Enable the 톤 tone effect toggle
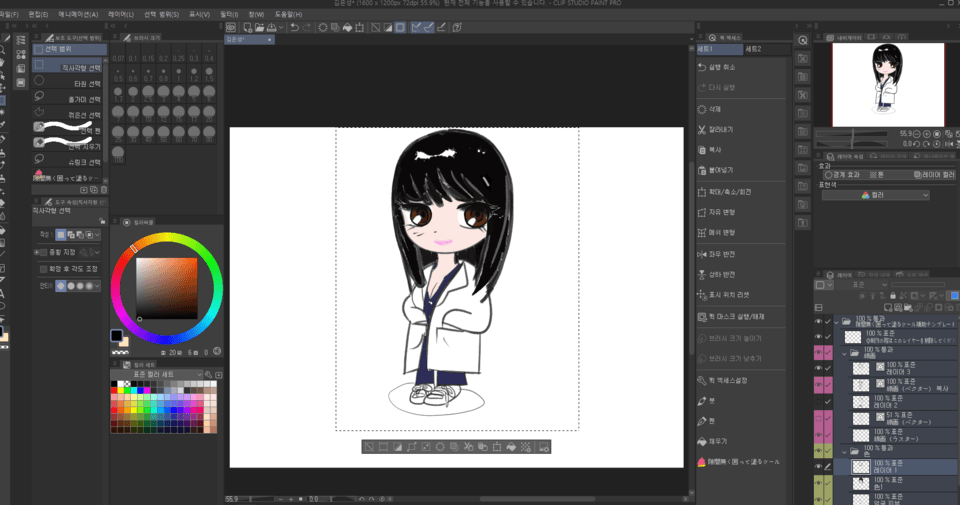The image size is (960, 505). pos(876,175)
